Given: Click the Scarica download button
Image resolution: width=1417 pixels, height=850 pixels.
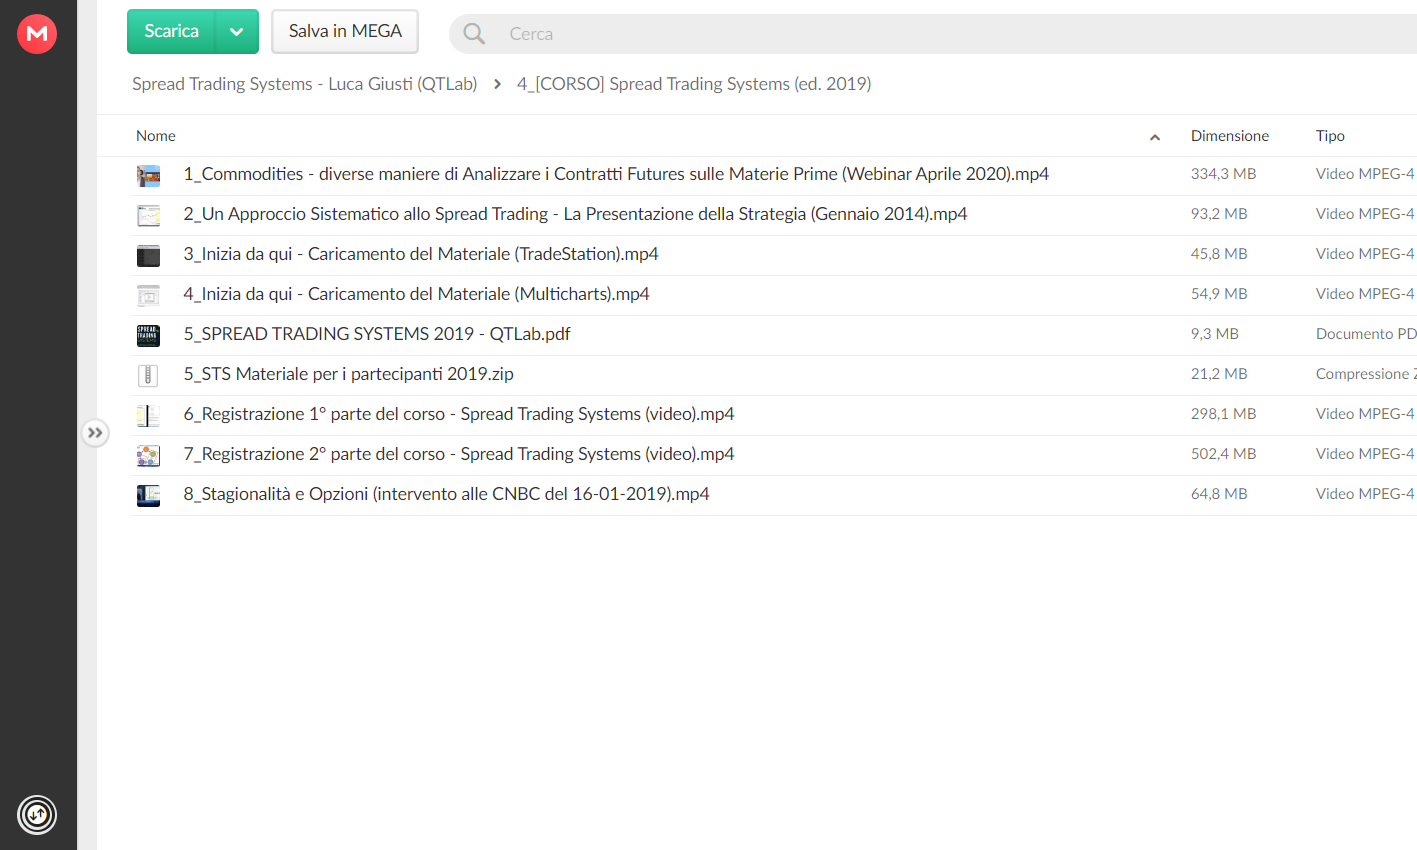Looking at the screenshot, I should [x=171, y=32].
